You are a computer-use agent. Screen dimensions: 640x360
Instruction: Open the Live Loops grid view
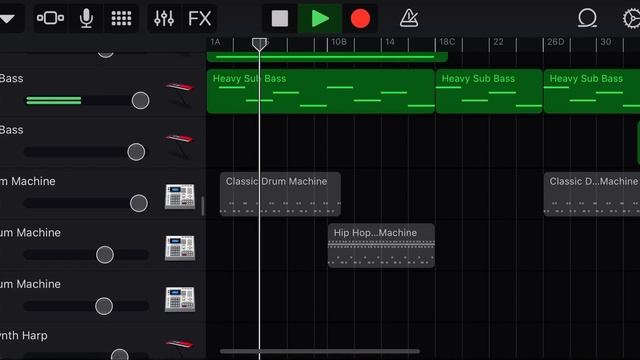click(x=121, y=18)
